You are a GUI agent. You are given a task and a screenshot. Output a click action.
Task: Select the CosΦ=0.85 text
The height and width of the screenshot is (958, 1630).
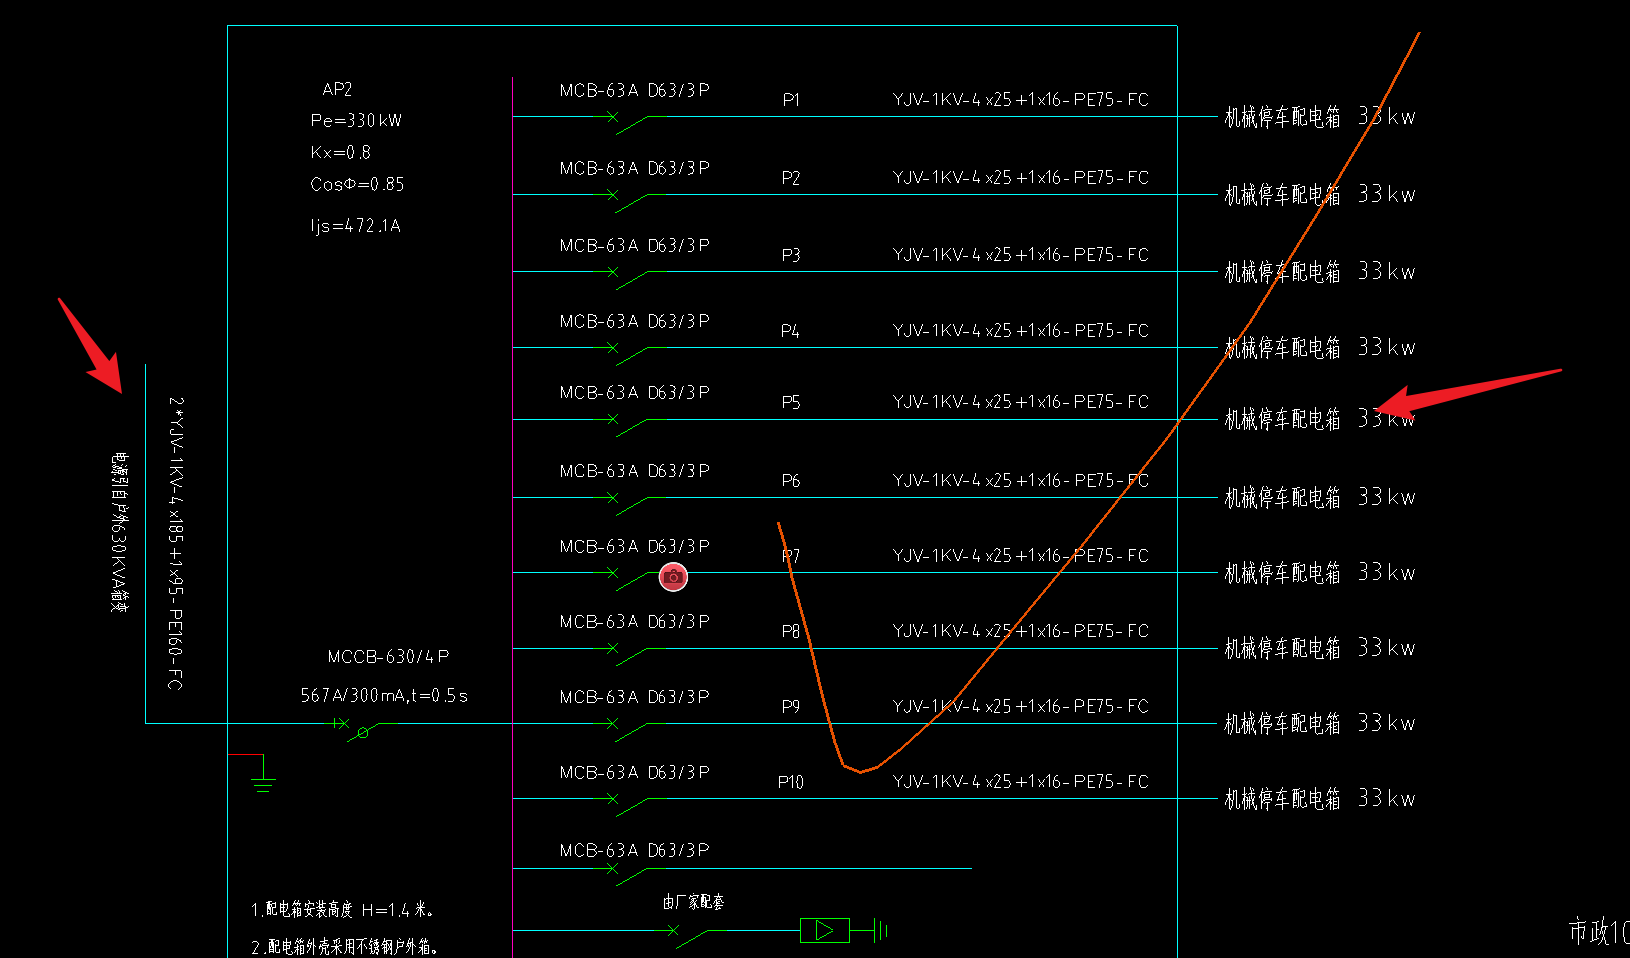point(357,184)
